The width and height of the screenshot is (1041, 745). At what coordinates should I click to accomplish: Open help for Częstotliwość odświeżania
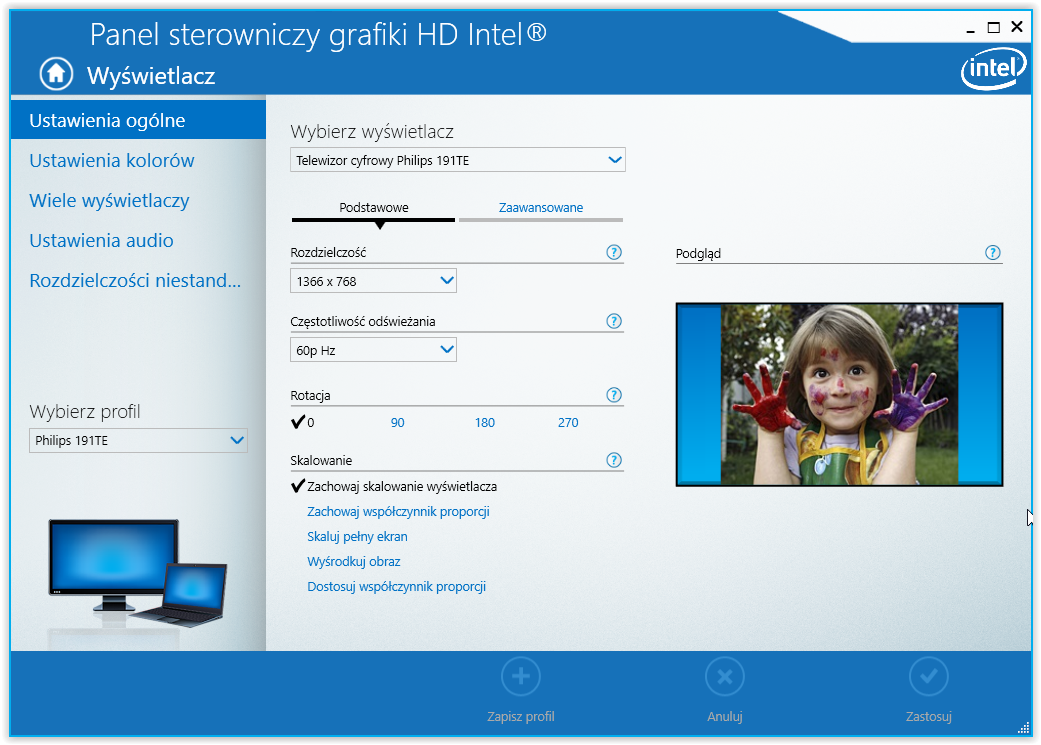614,321
